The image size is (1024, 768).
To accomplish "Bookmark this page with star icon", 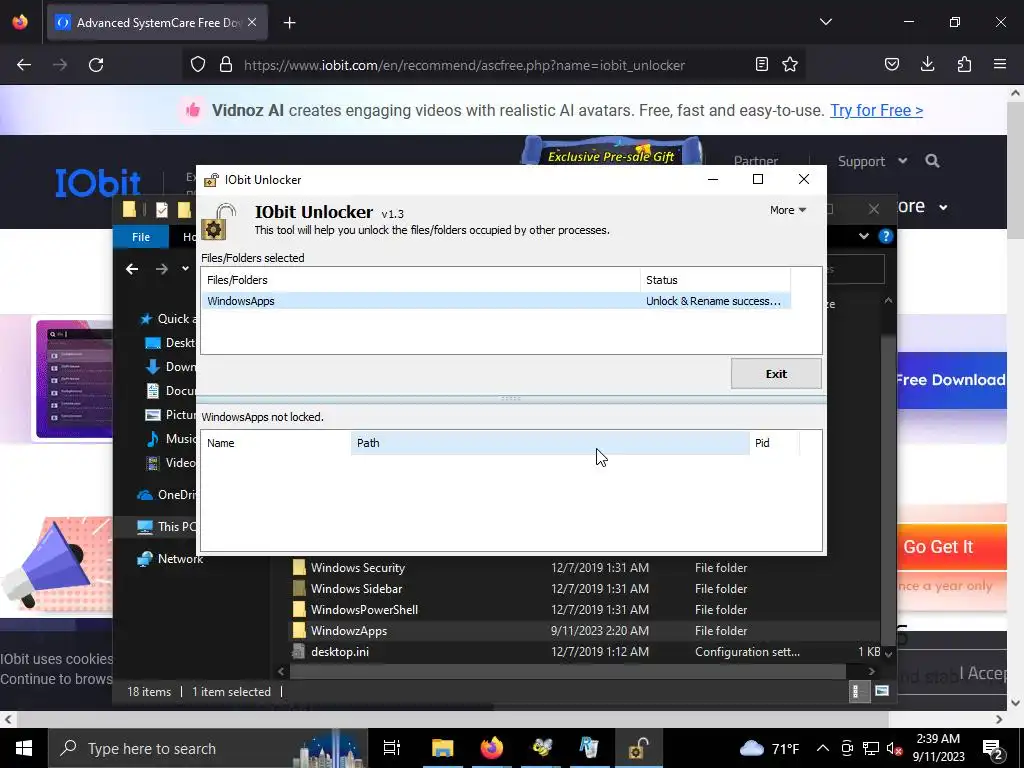I will pyautogui.click(x=790, y=65).
